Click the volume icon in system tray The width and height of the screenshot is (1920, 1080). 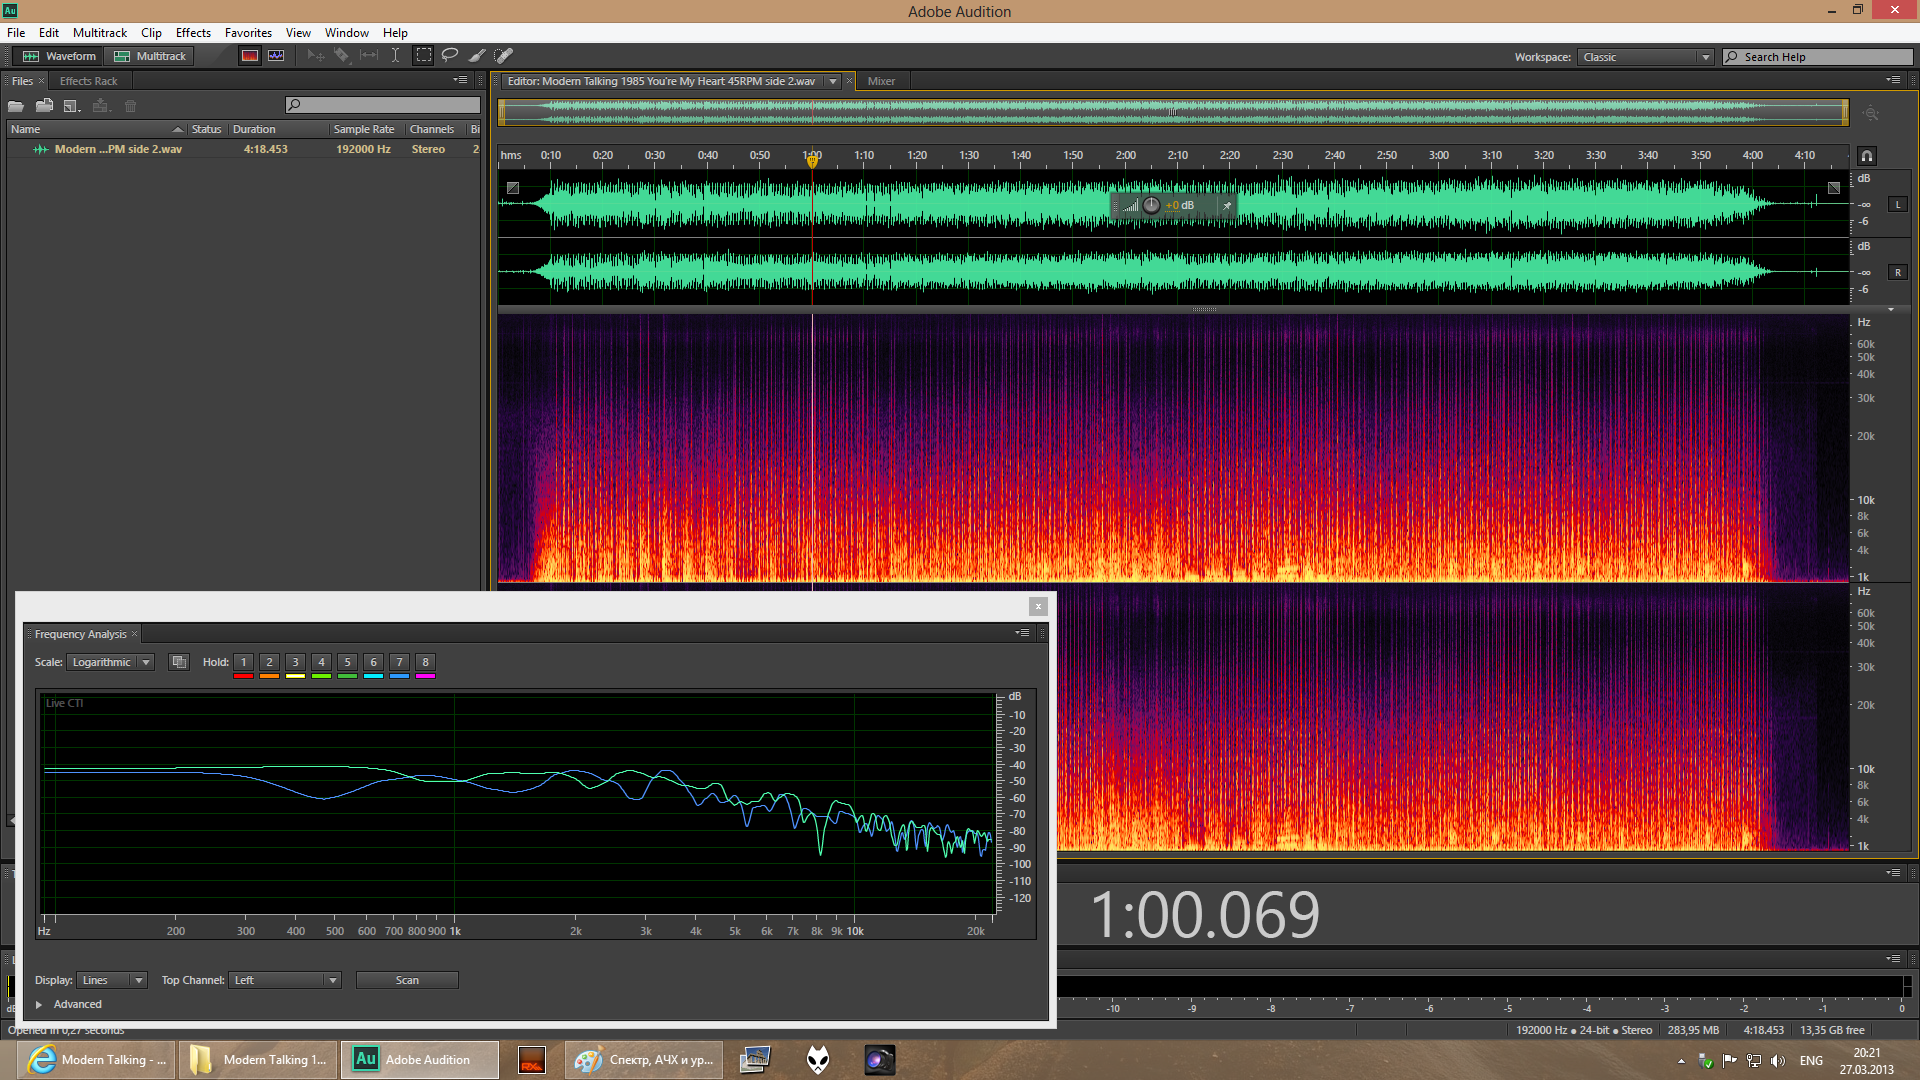click(1778, 1061)
